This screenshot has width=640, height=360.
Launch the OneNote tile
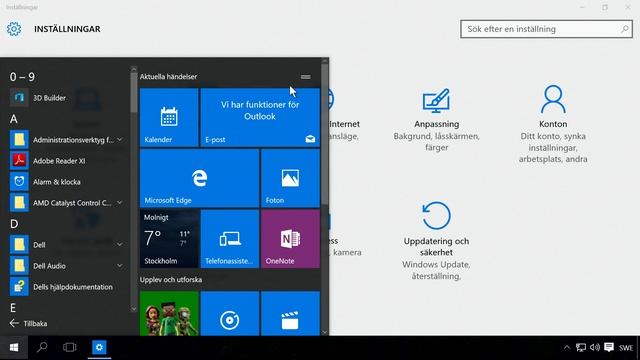[290, 239]
